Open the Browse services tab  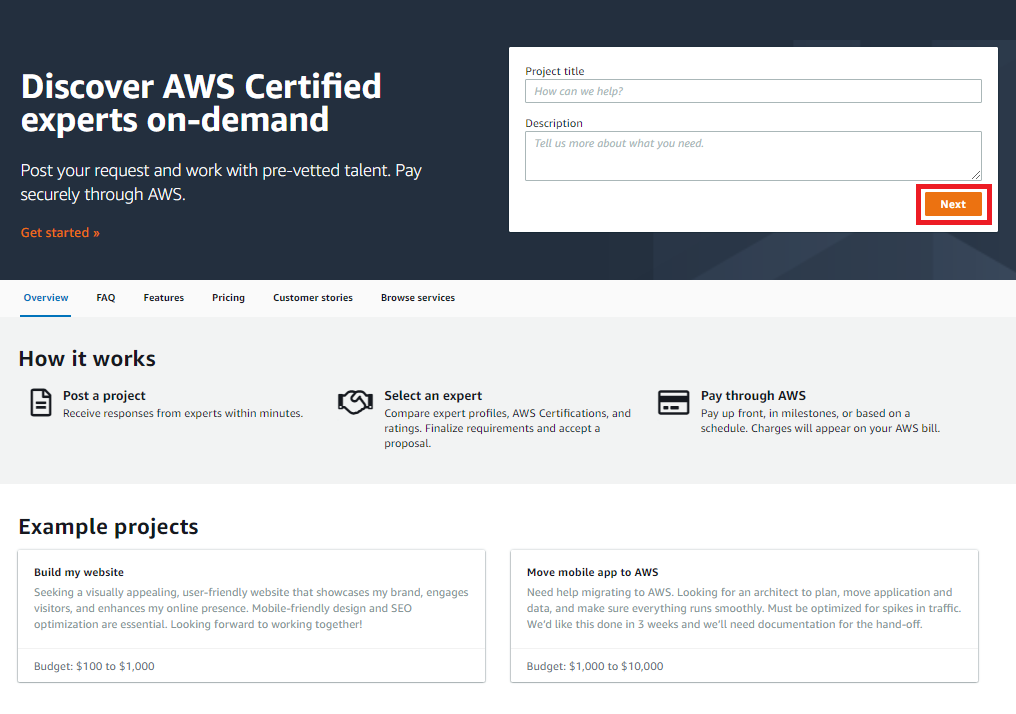[418, 297]
